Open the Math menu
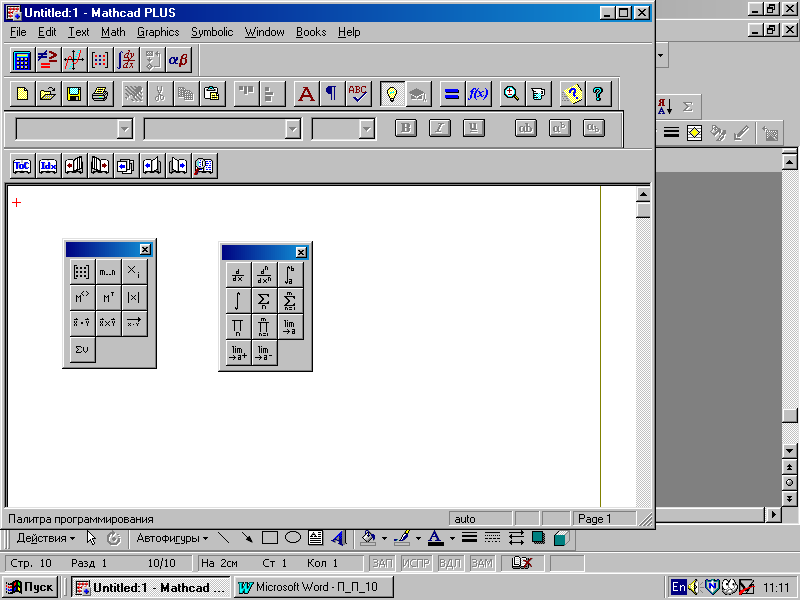The height and width of the screenshot is (600, 800). point(113,32)
